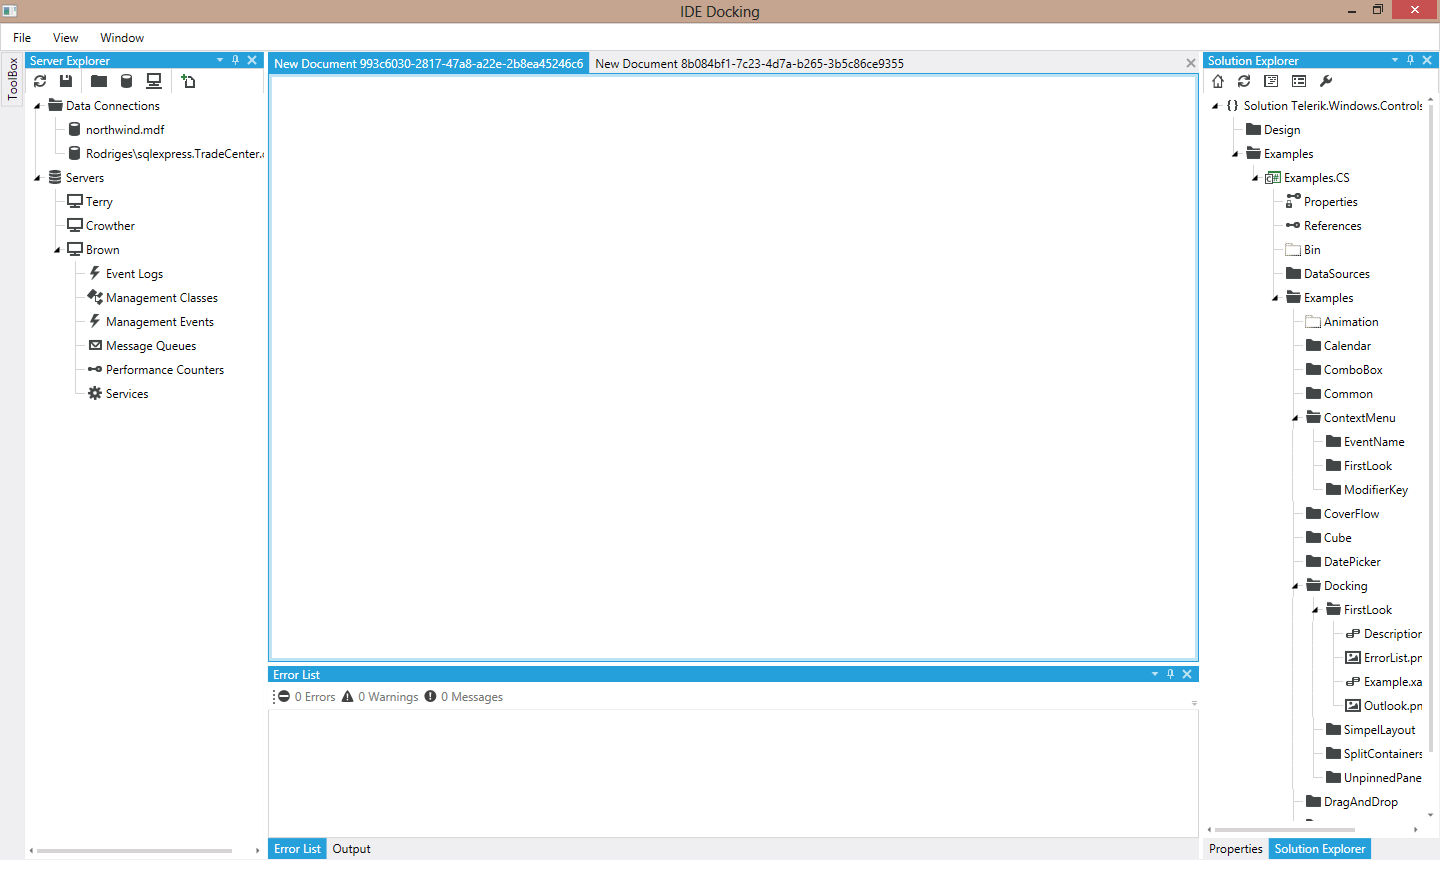Click the new document icon with green plus
The height and width of the screenshot is (870, 1440).
[188, 81]
